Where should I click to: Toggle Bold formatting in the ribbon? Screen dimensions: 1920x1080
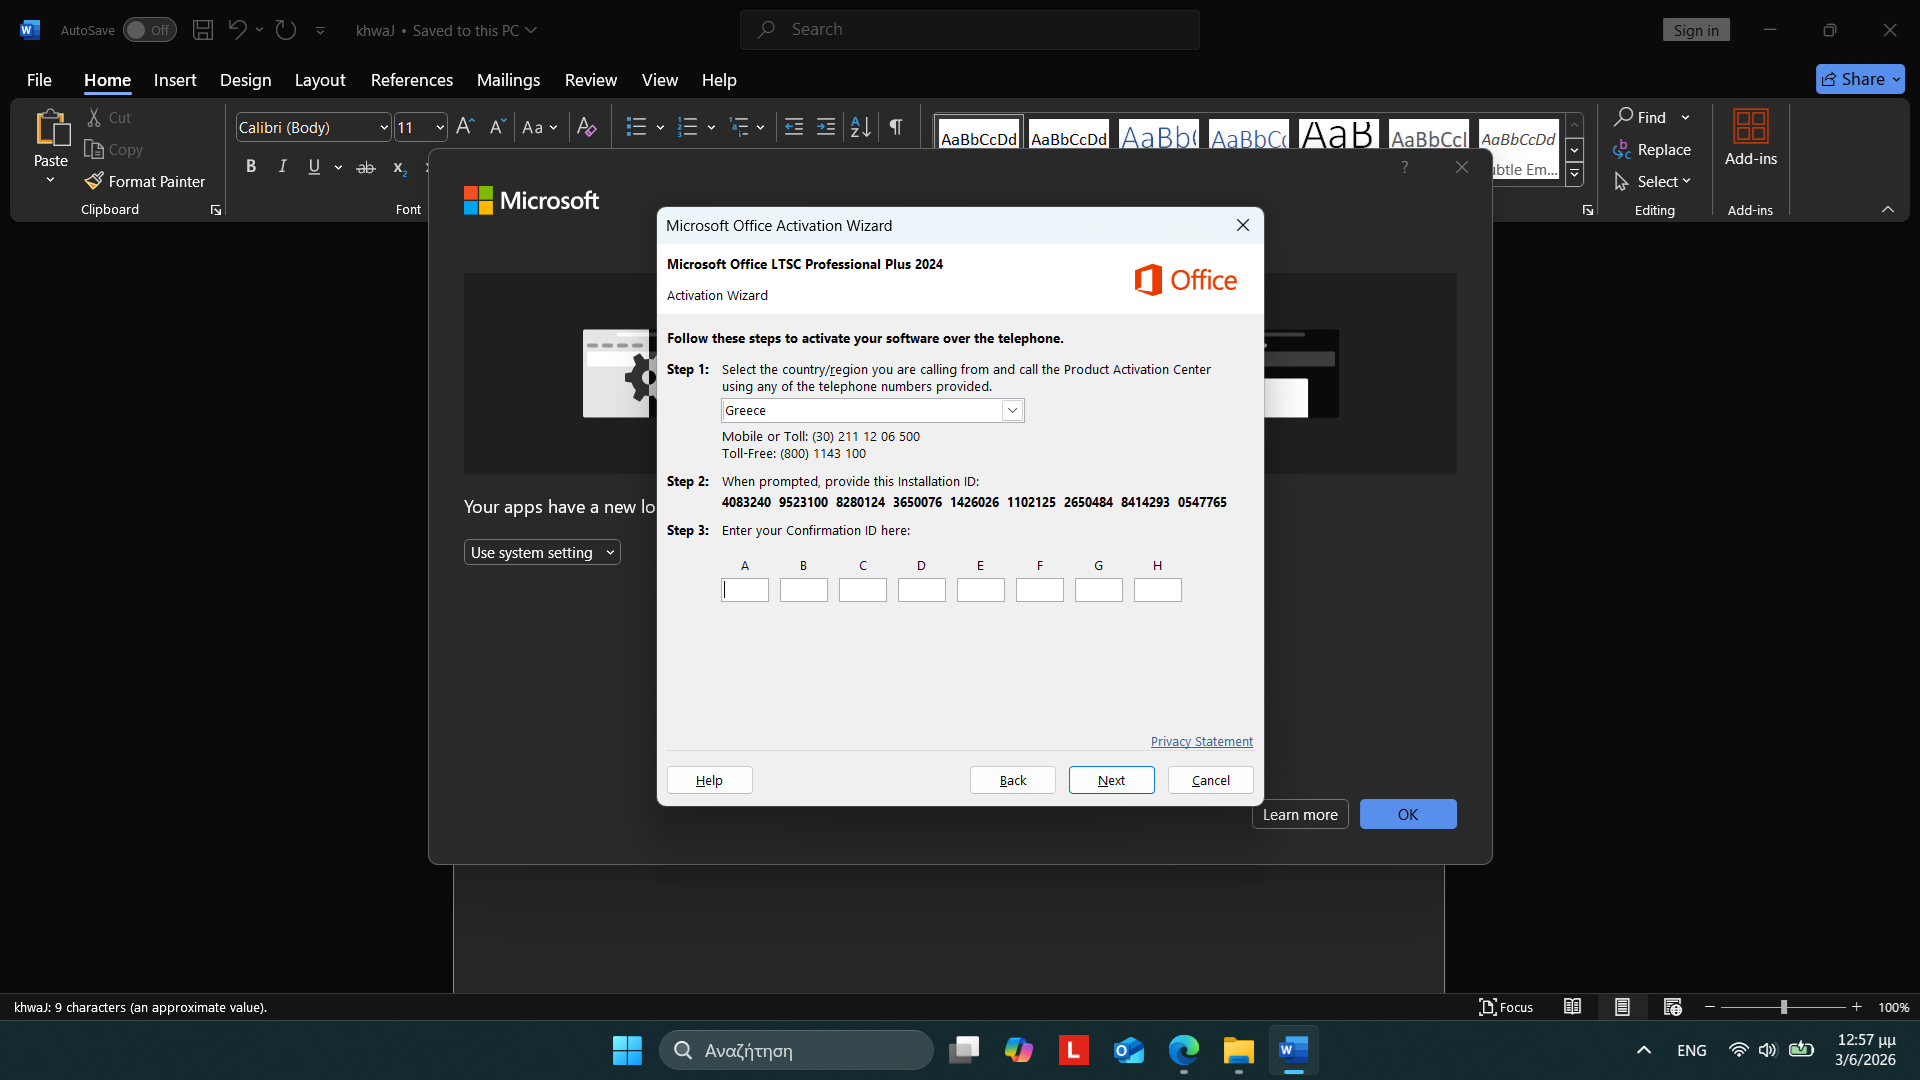click(x=251, y=167)
